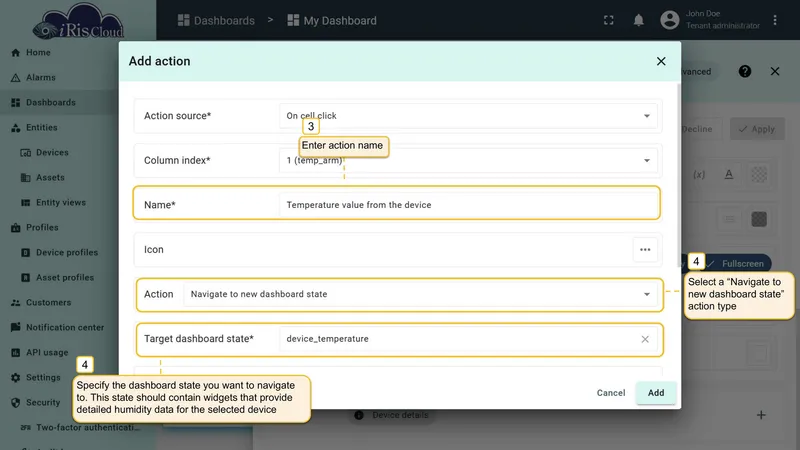Open Profiles section in sidebar
Viewport: 800px width, 450px height.
[42, 228]
